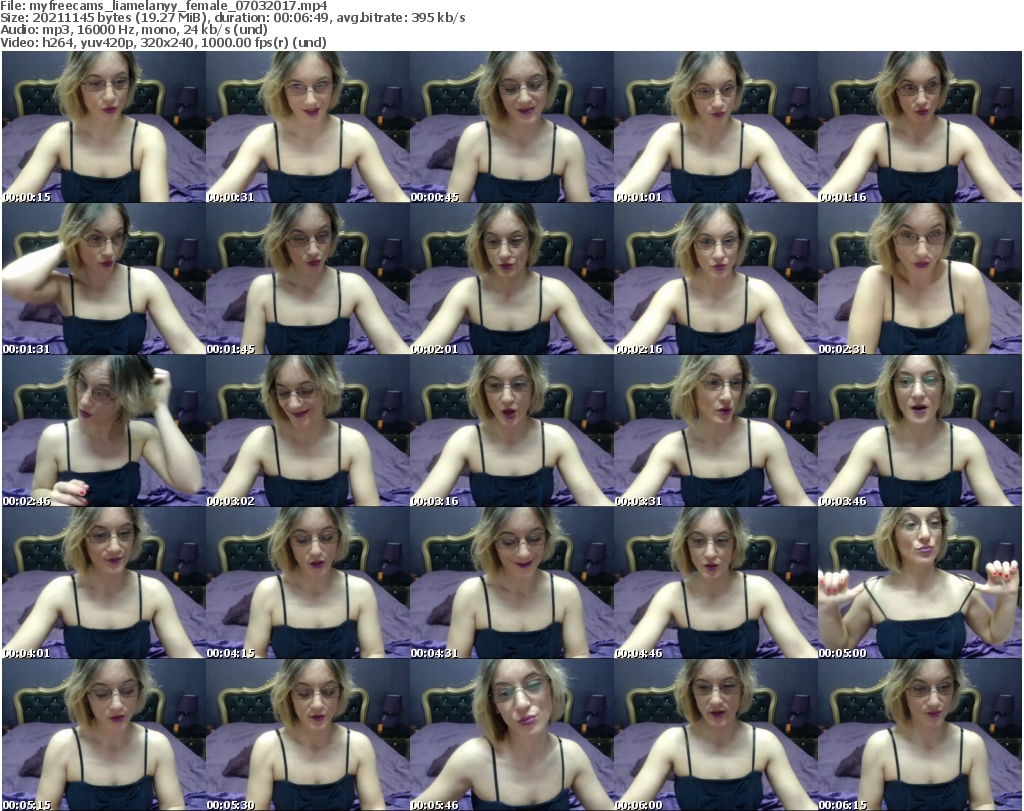Select the frame at 00:02:01
The image size is (1024, 811).
pos(511,279)
